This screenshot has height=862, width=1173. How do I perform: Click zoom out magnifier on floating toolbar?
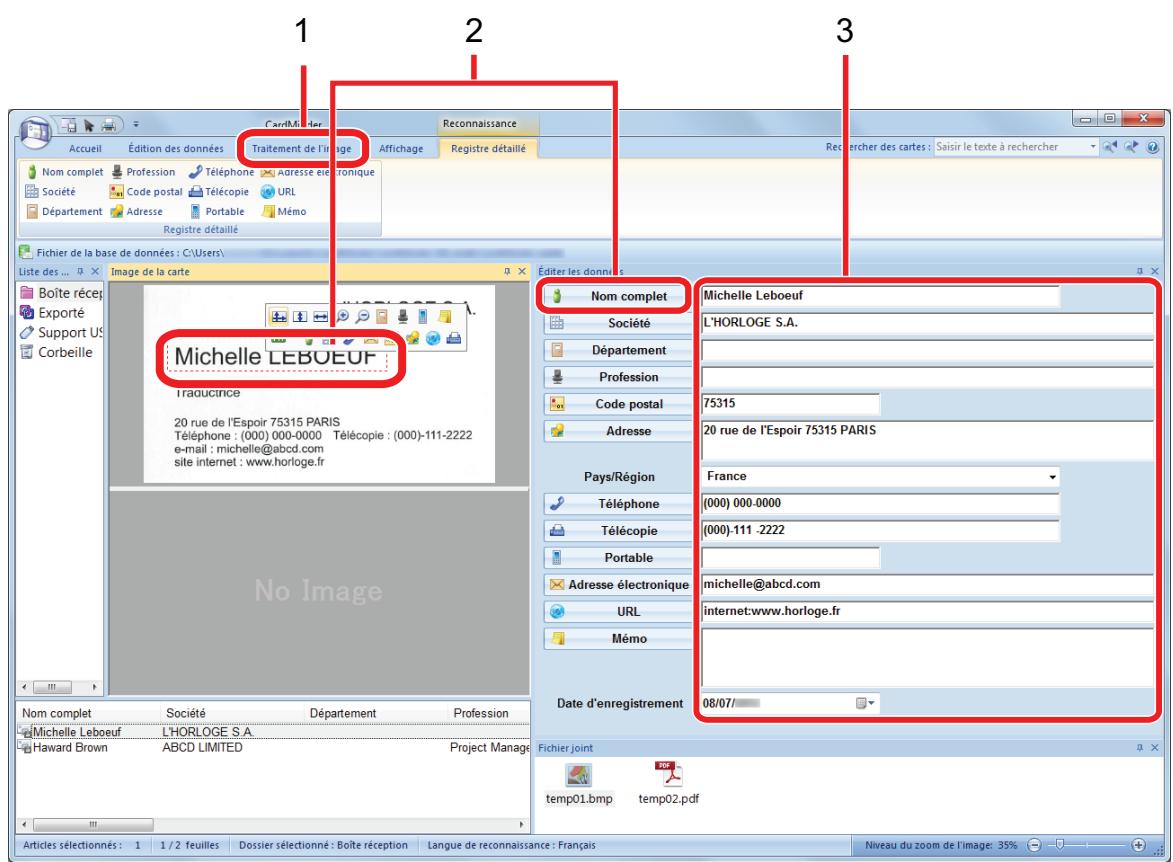362,317
